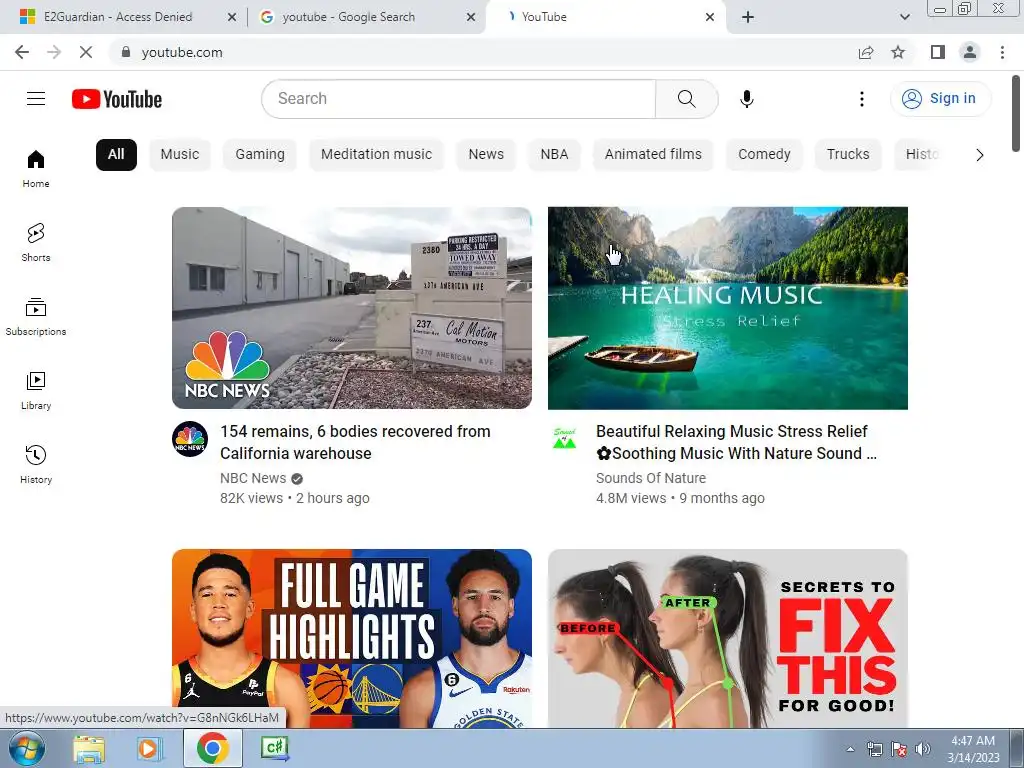The height and width of the screenshot is (768, 1024).
Task: Stop page loading with X button
Action: [x=86, y=52]
